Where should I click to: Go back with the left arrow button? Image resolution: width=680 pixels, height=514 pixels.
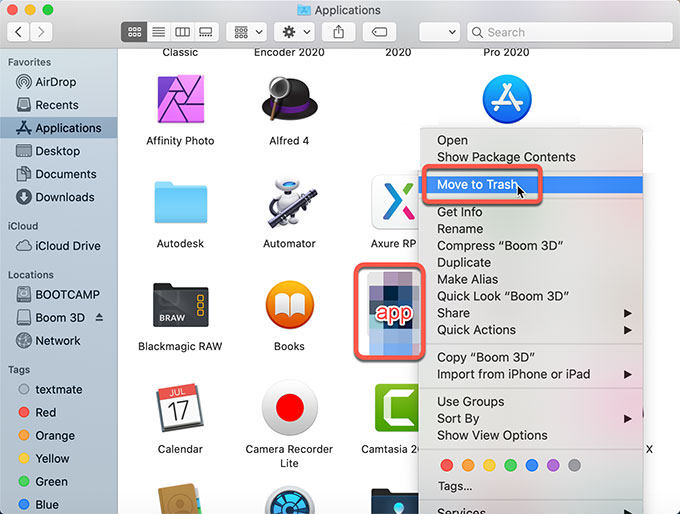tap(18, 32)
